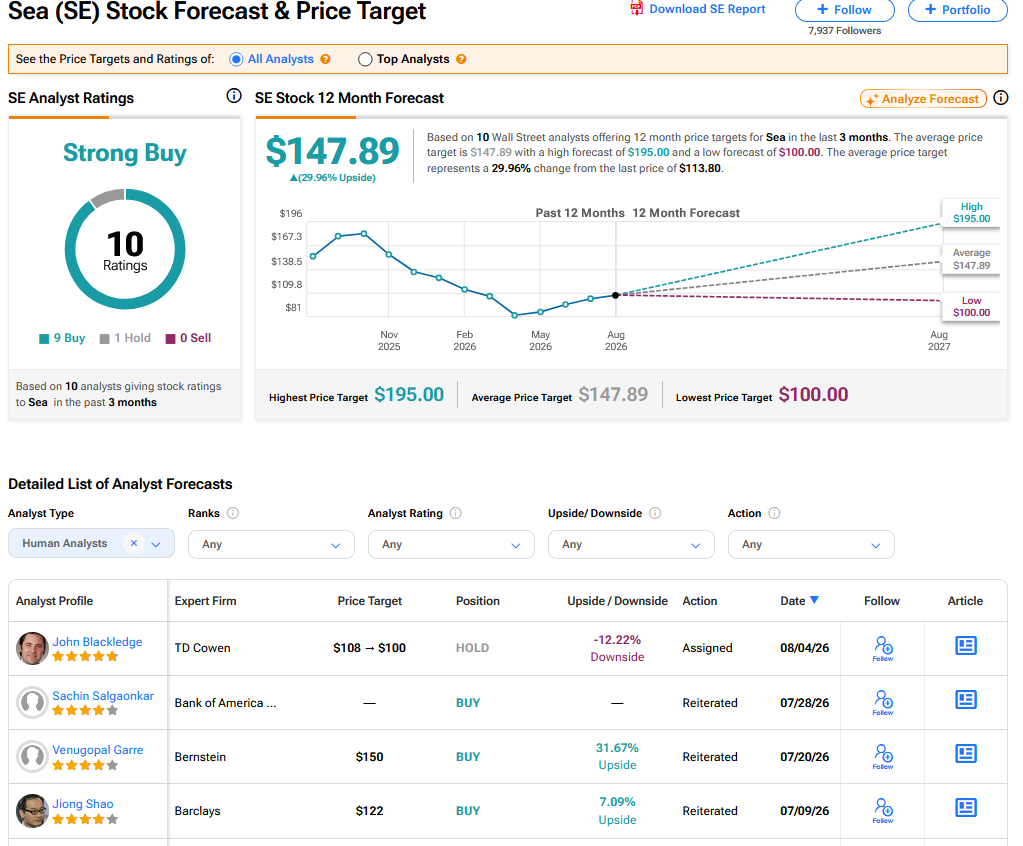The width and height of the screenshot is (1023, 846).
Task: Select the Top Analysts radio button
Action: [365, 59]
